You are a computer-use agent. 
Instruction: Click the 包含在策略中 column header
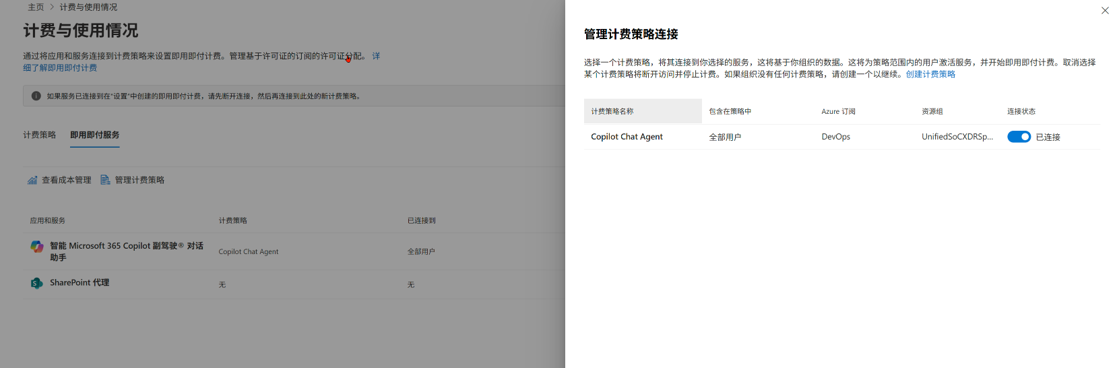click(730, 112)
